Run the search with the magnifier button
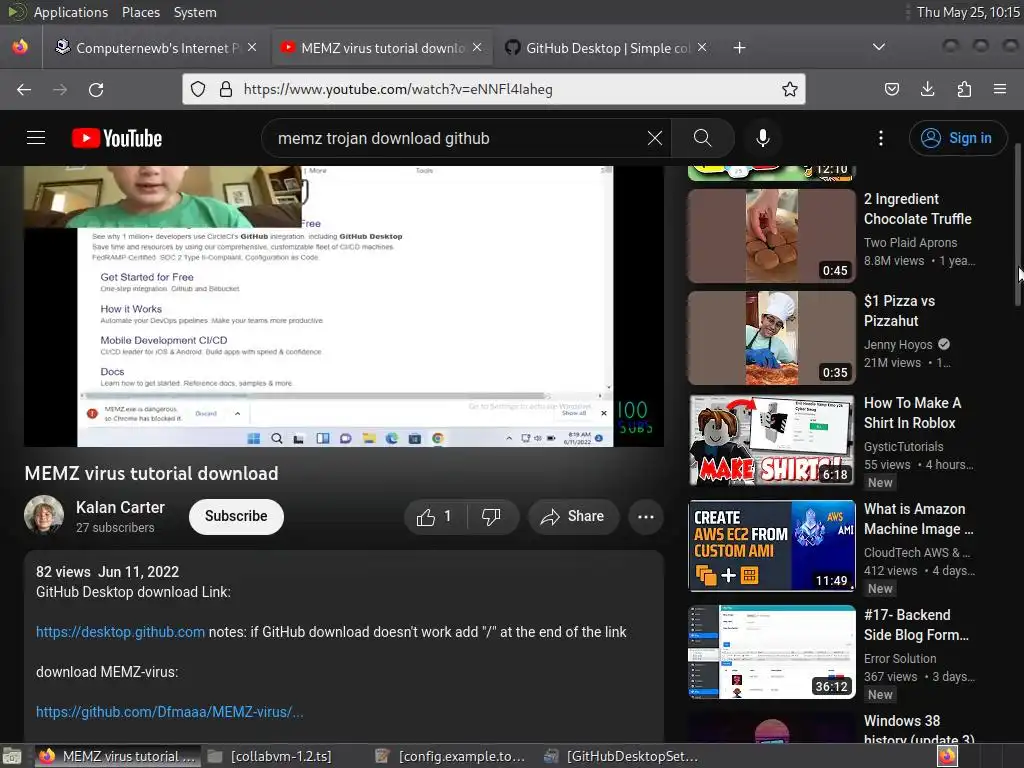 703,138
